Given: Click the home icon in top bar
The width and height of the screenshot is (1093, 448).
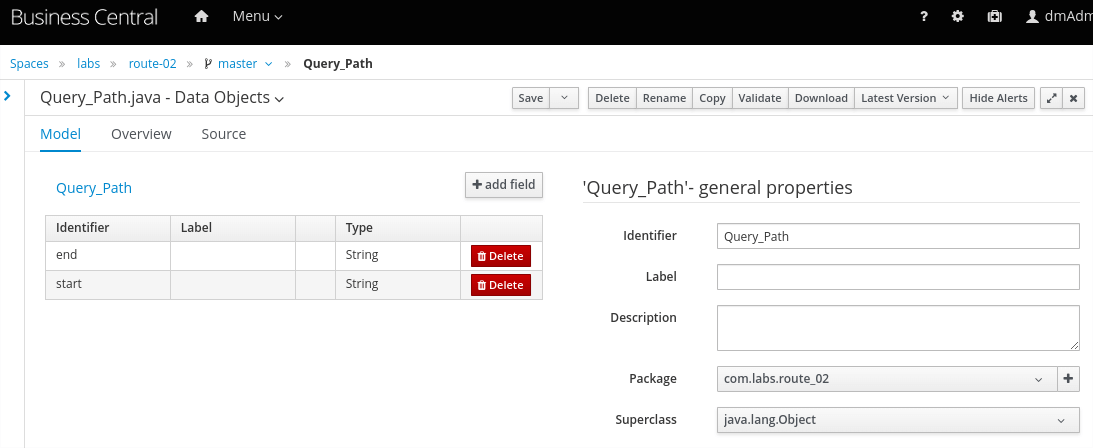Looking at the screenshot, I should [x=201, y=17].
